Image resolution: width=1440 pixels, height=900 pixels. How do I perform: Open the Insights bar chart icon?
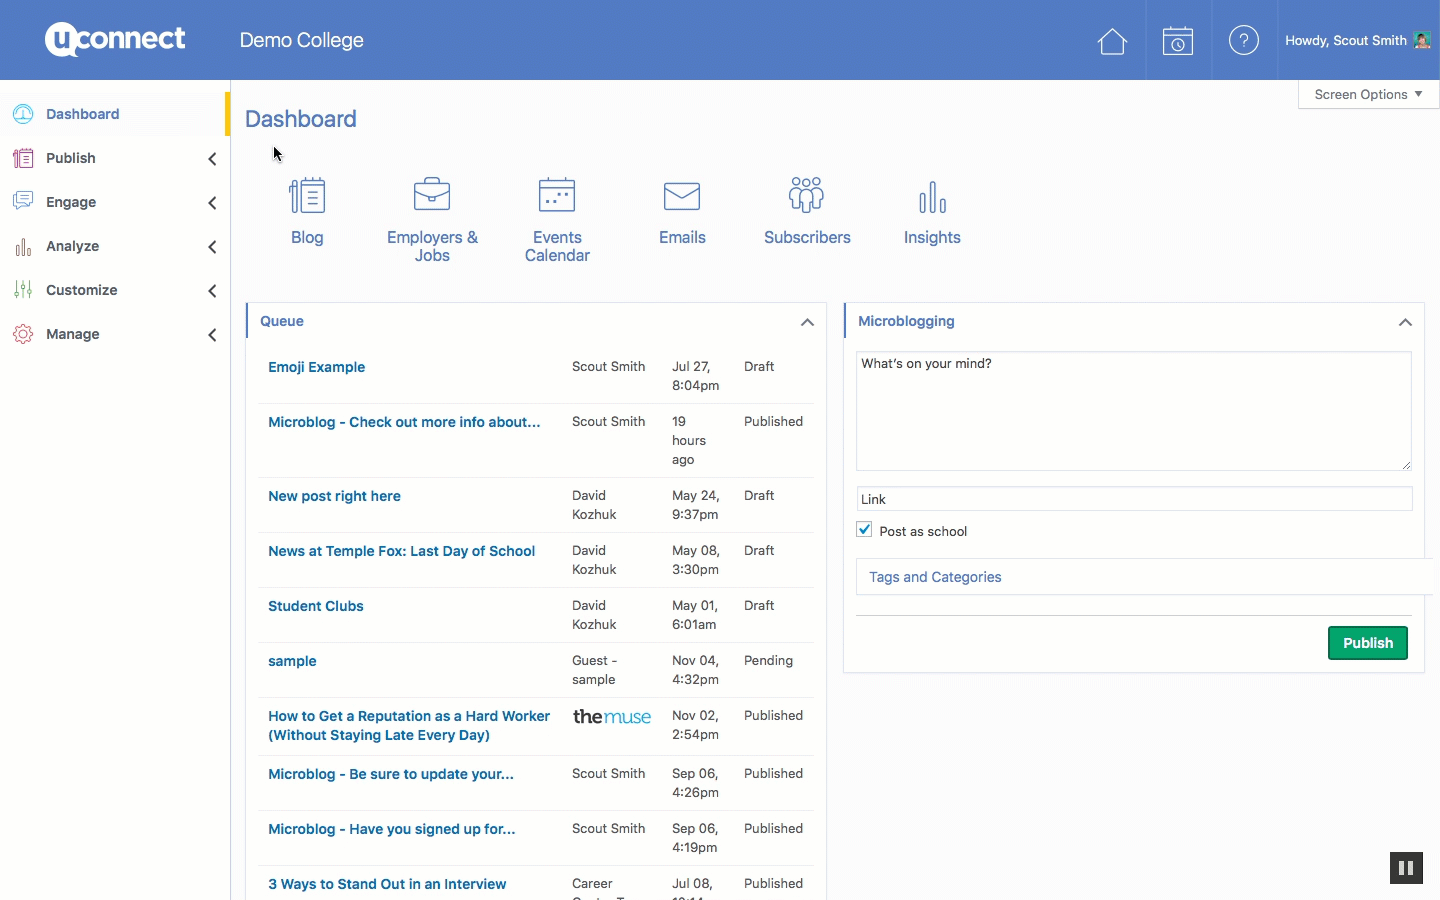932,197
